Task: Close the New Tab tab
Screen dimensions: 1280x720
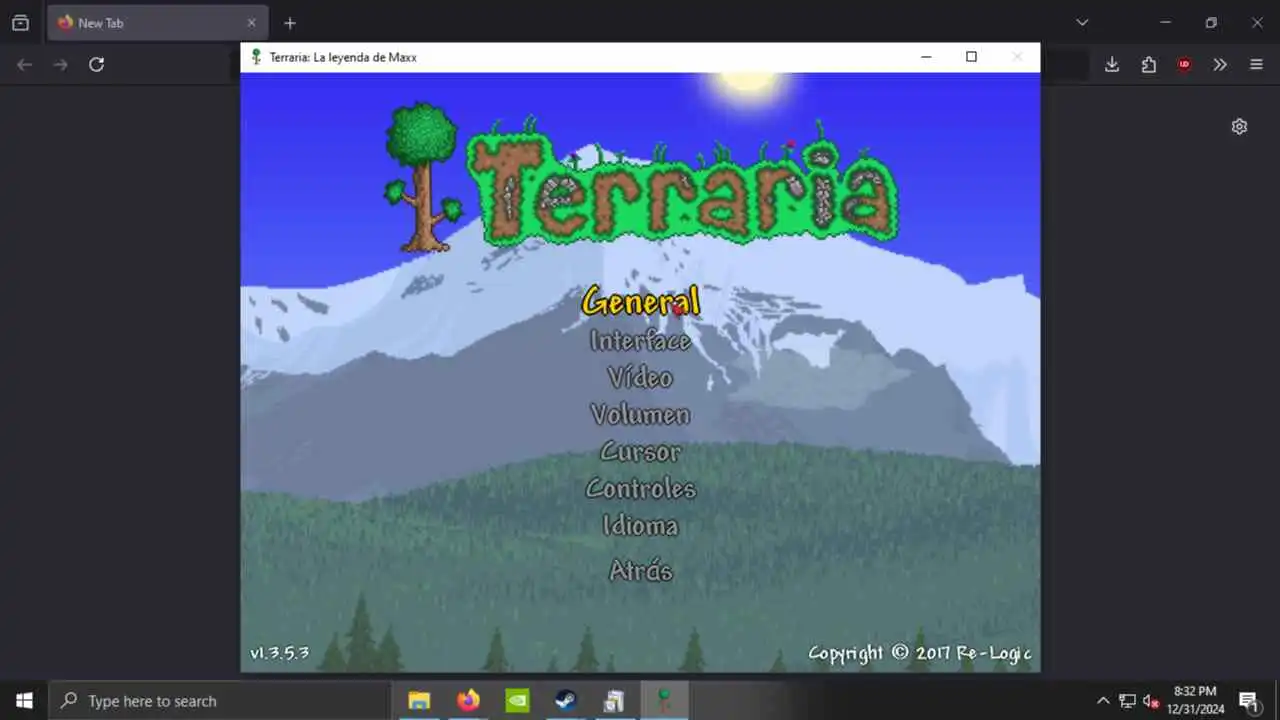Action: (251, 23)
